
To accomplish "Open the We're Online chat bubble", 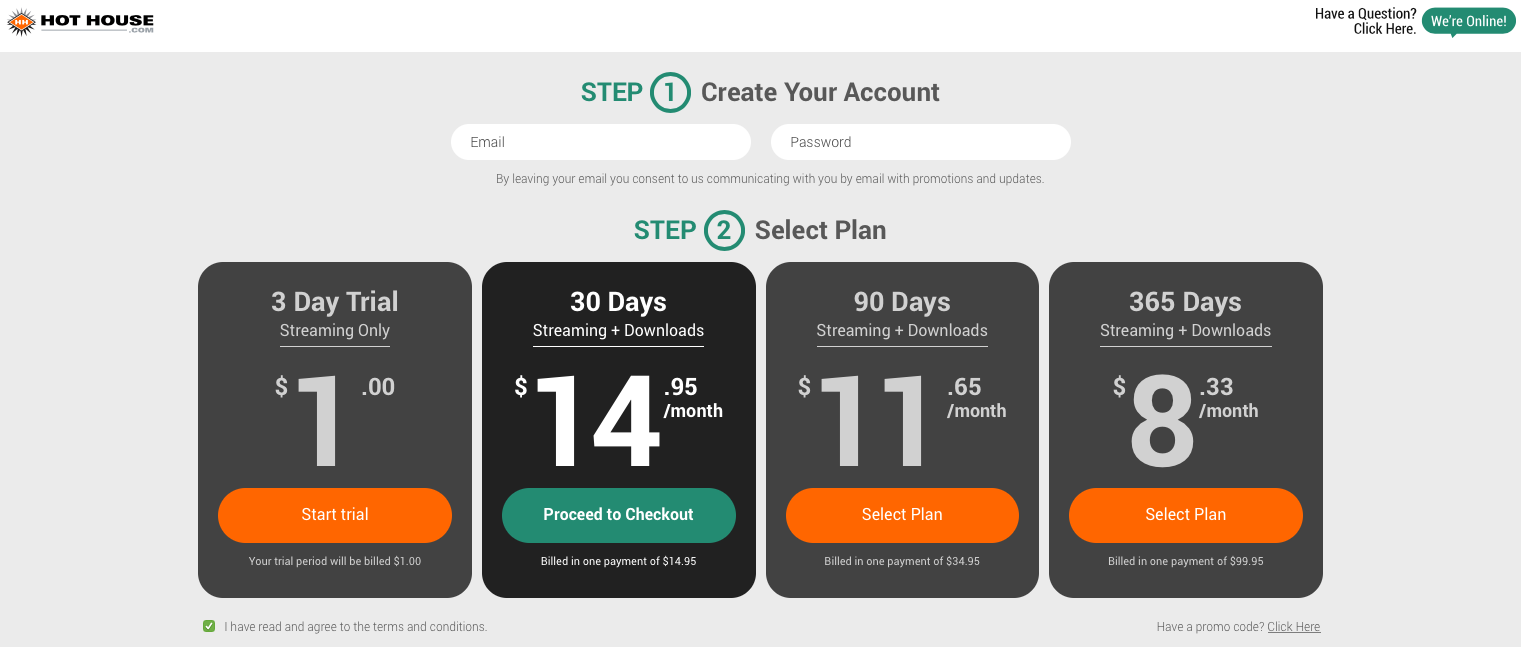I will tap(1468, 21).
